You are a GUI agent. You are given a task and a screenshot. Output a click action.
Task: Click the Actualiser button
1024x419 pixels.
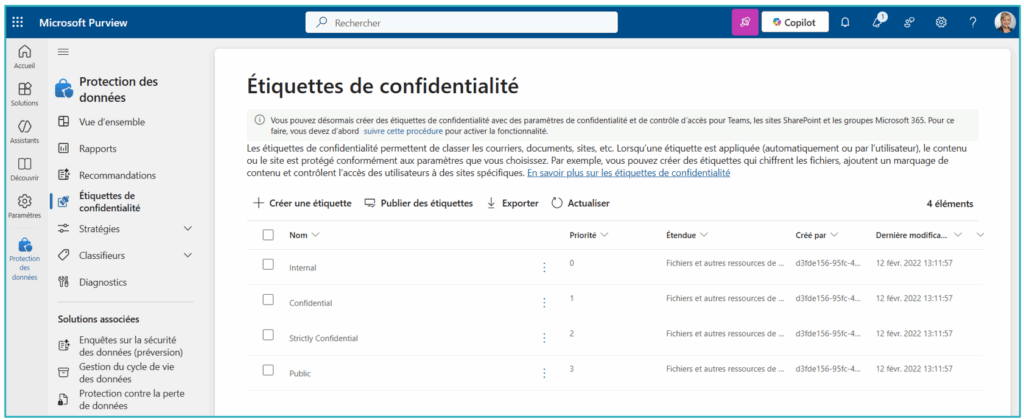(581, 204)
